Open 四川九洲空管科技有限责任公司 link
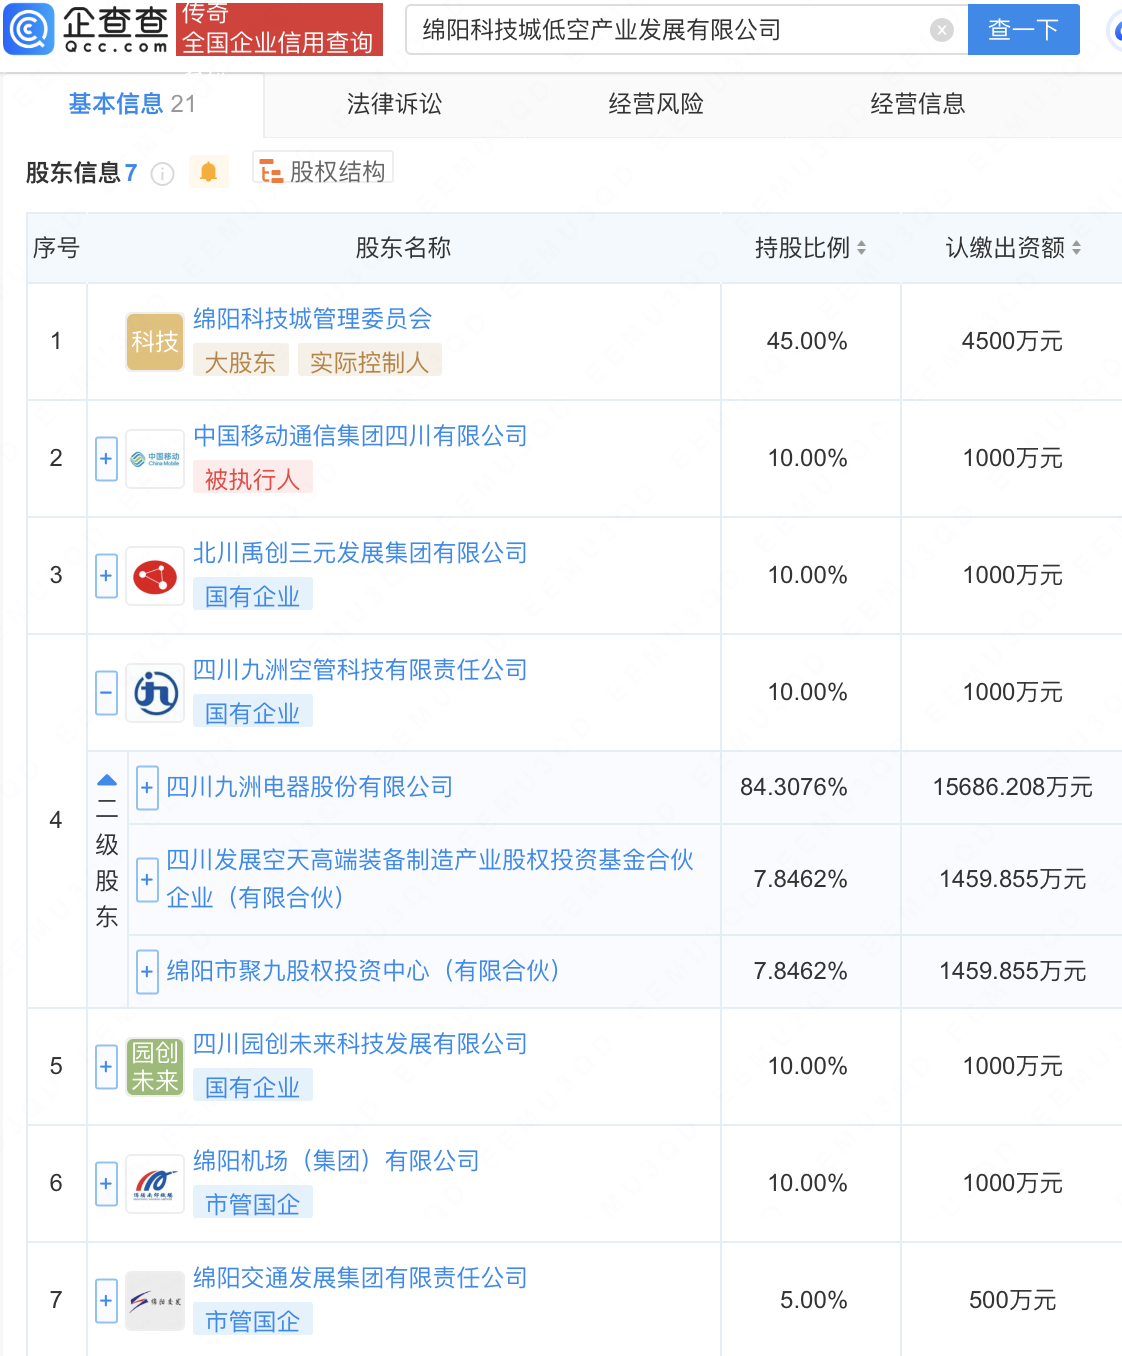Screen dimensions: 1122x1356 pos(360,670)
